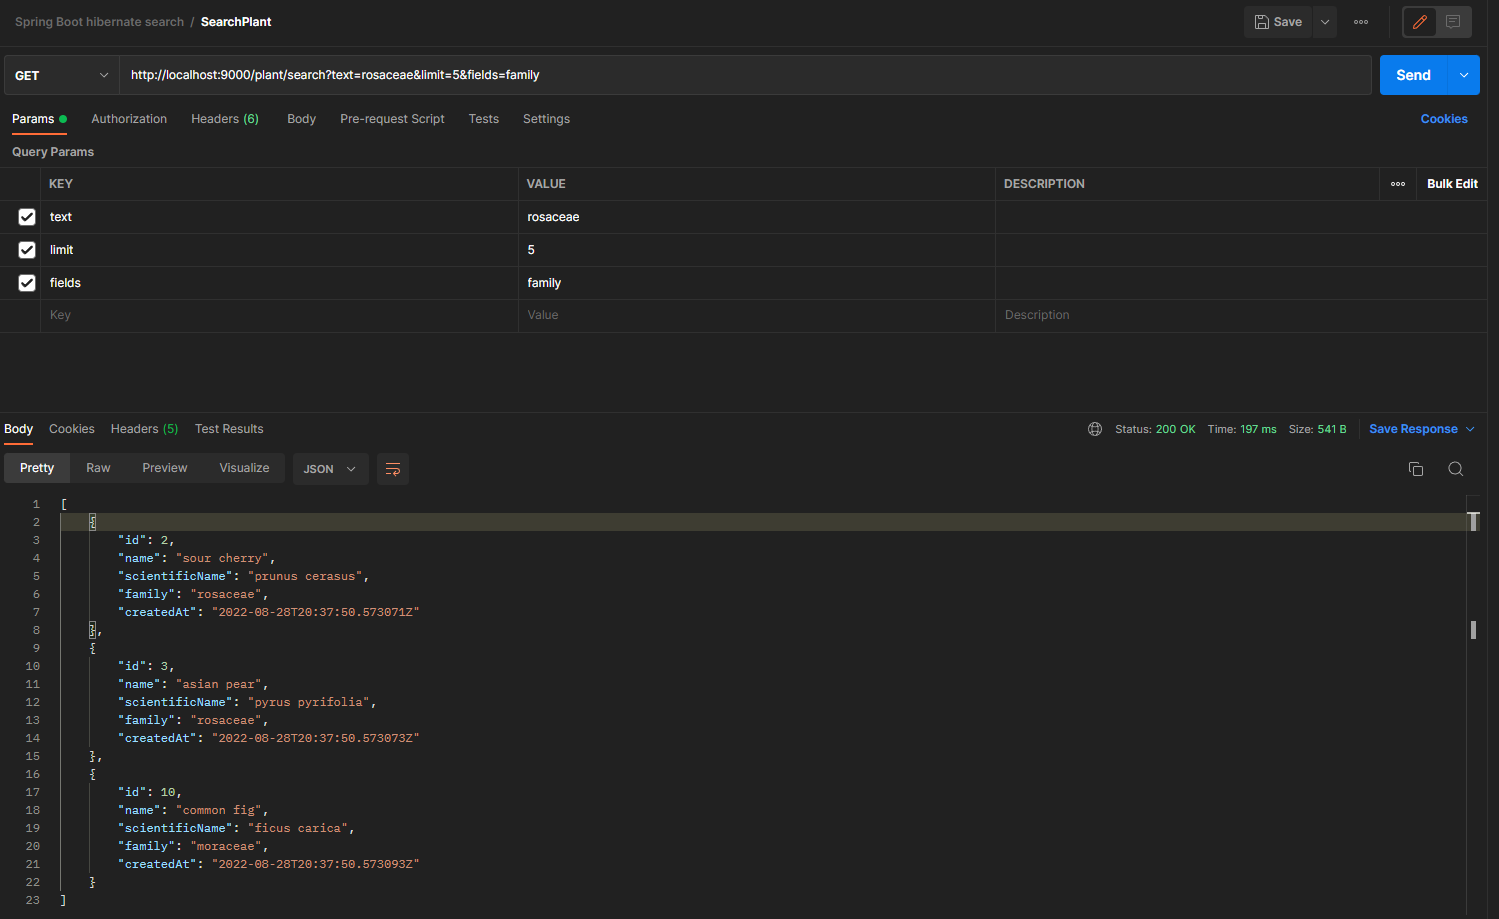Open the GET method dropdown
The height and width of the screenshot is (919, 1499).
[x=62, y=75]
